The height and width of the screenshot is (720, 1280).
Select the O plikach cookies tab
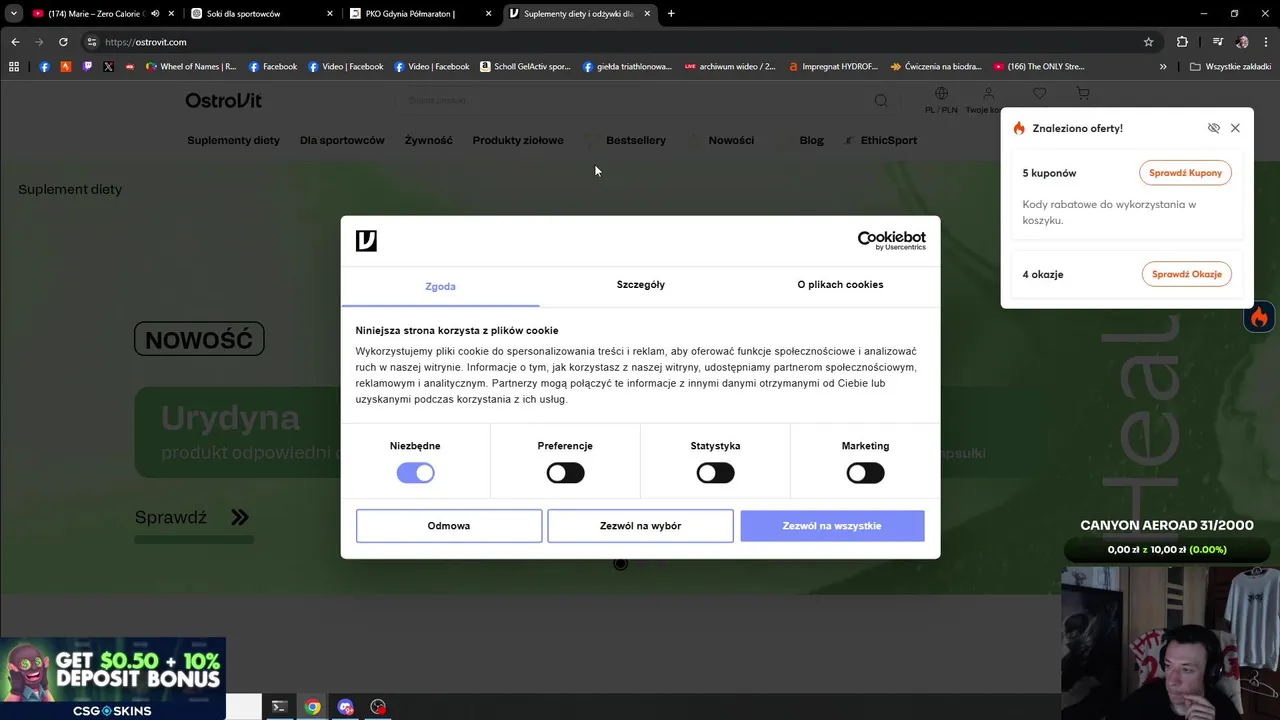pyautogui.click(x=840, y=285)
